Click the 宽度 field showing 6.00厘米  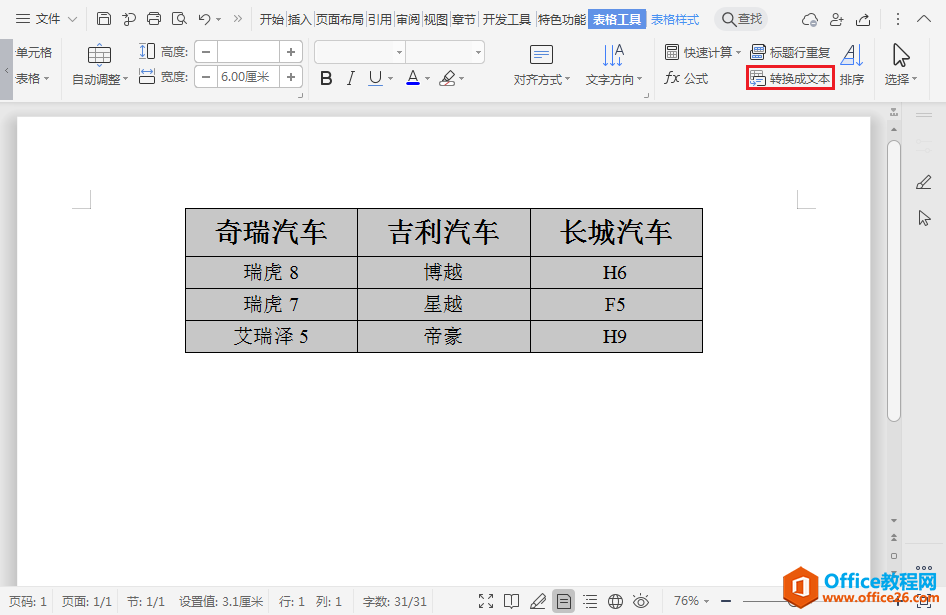pos(248,77)
